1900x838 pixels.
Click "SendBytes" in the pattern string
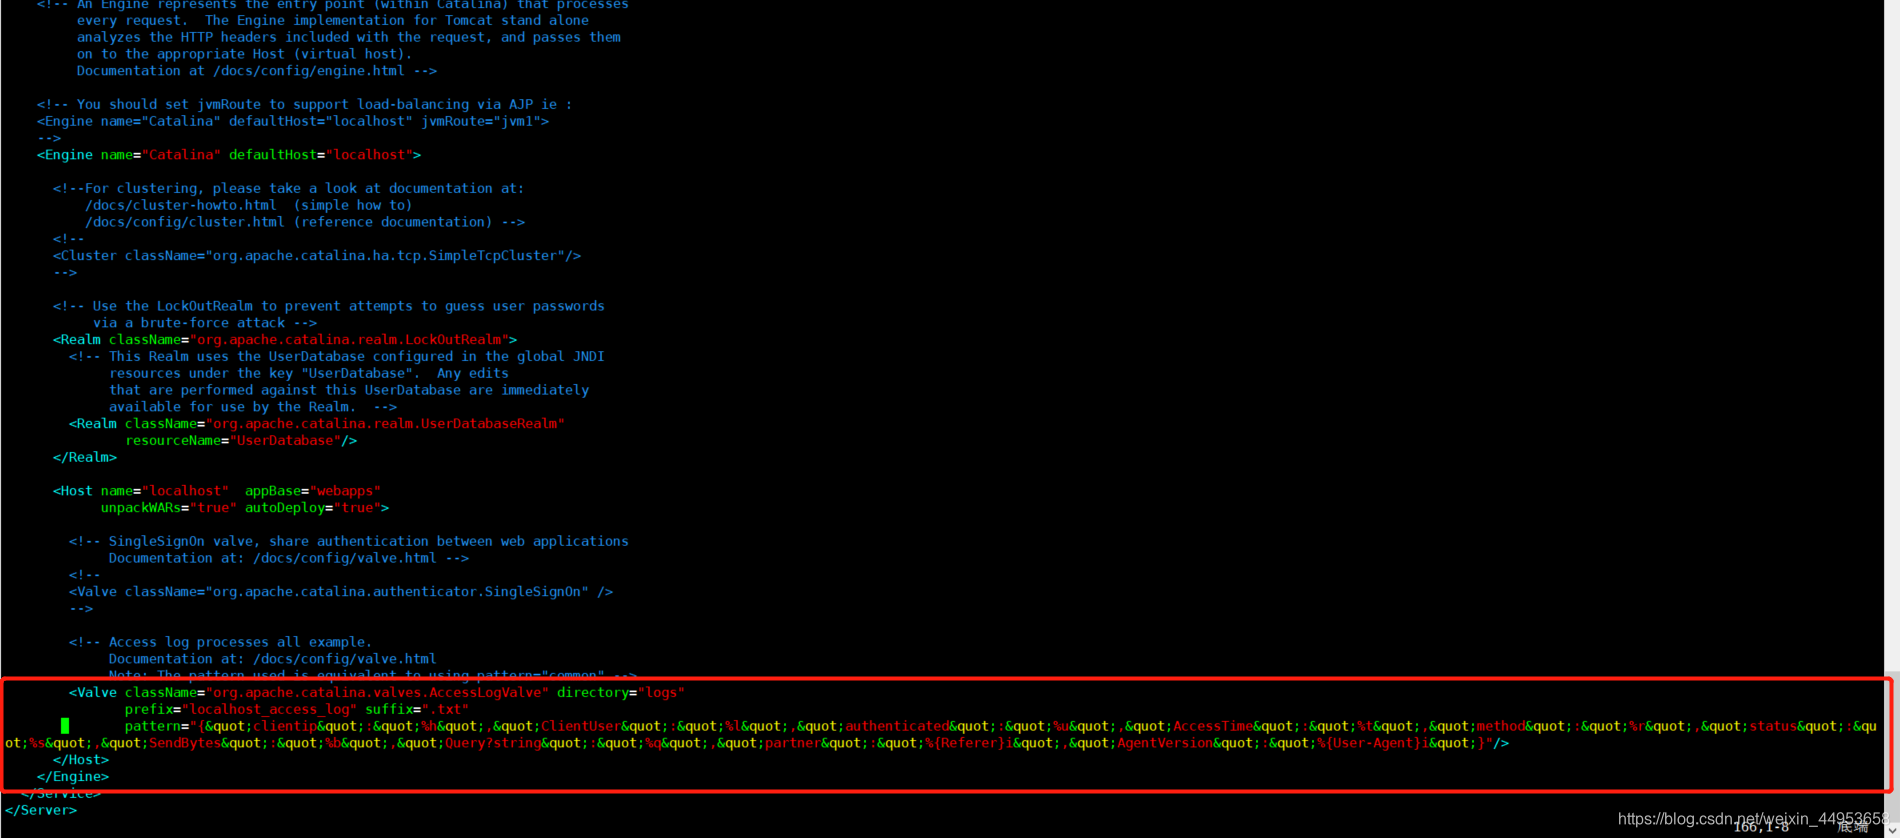pyautogui.click(x=185, y=744)
